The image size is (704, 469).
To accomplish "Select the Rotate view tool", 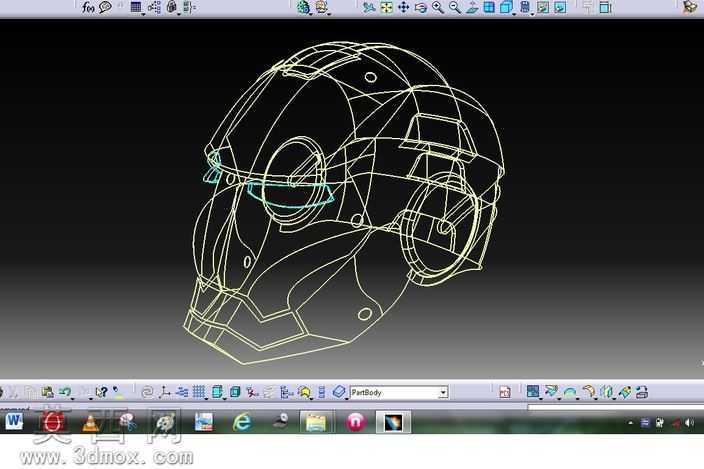I will click(421, 7).
